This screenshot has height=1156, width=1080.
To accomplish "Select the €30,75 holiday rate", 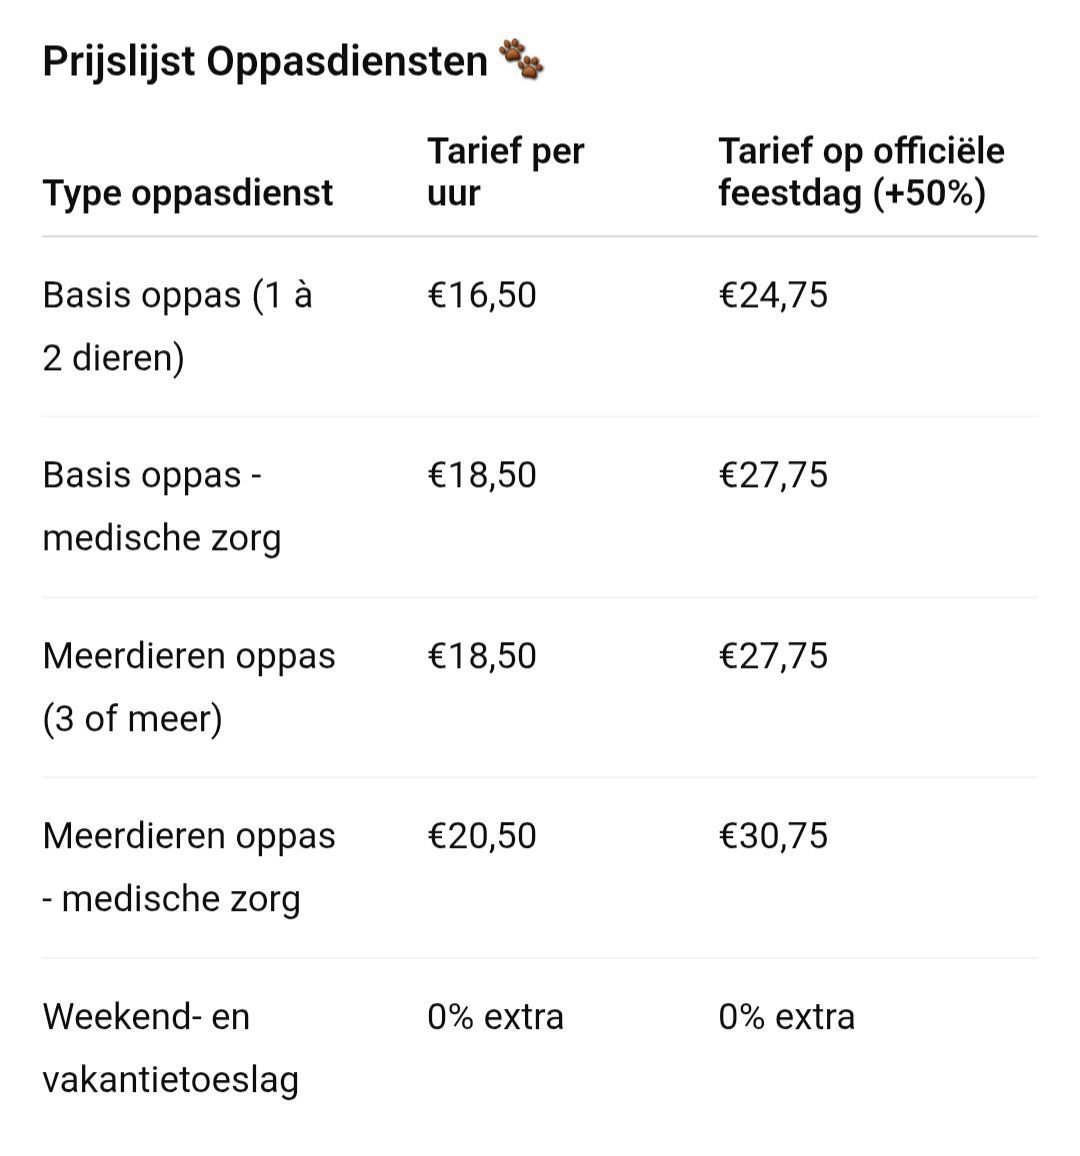I will pyautogui.click(x=773, y=836).
